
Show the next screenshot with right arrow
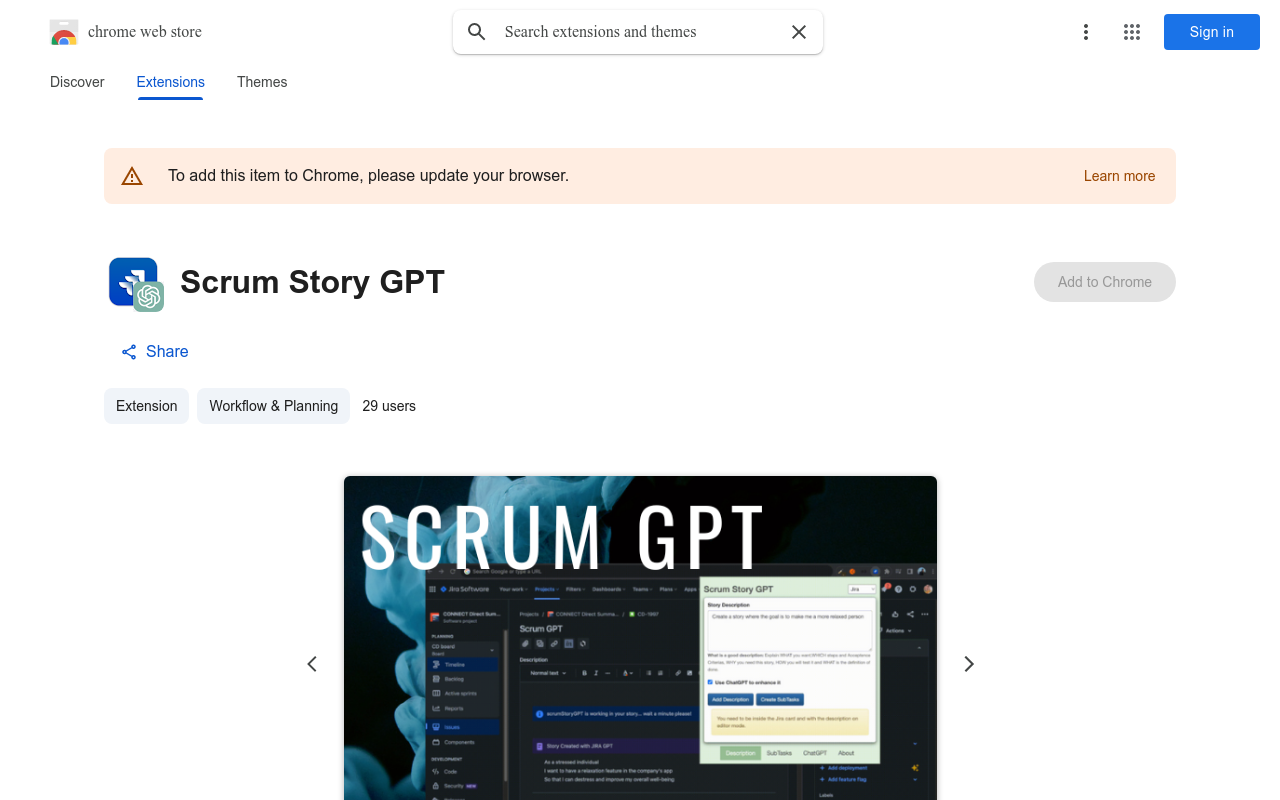(x=968, y=664)
